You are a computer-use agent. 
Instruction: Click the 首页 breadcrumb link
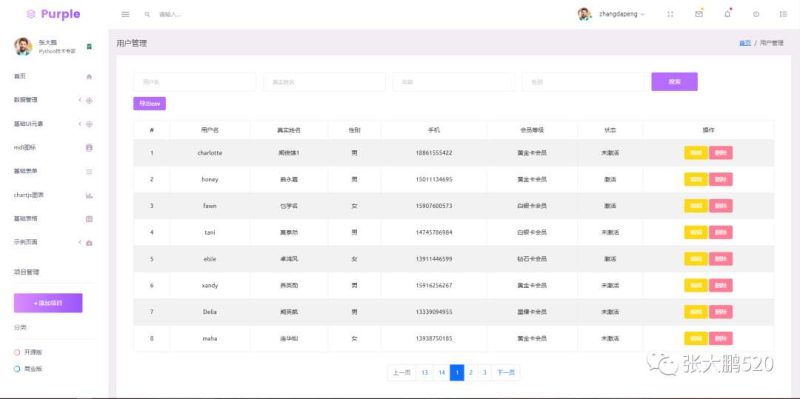coord(745,43)
